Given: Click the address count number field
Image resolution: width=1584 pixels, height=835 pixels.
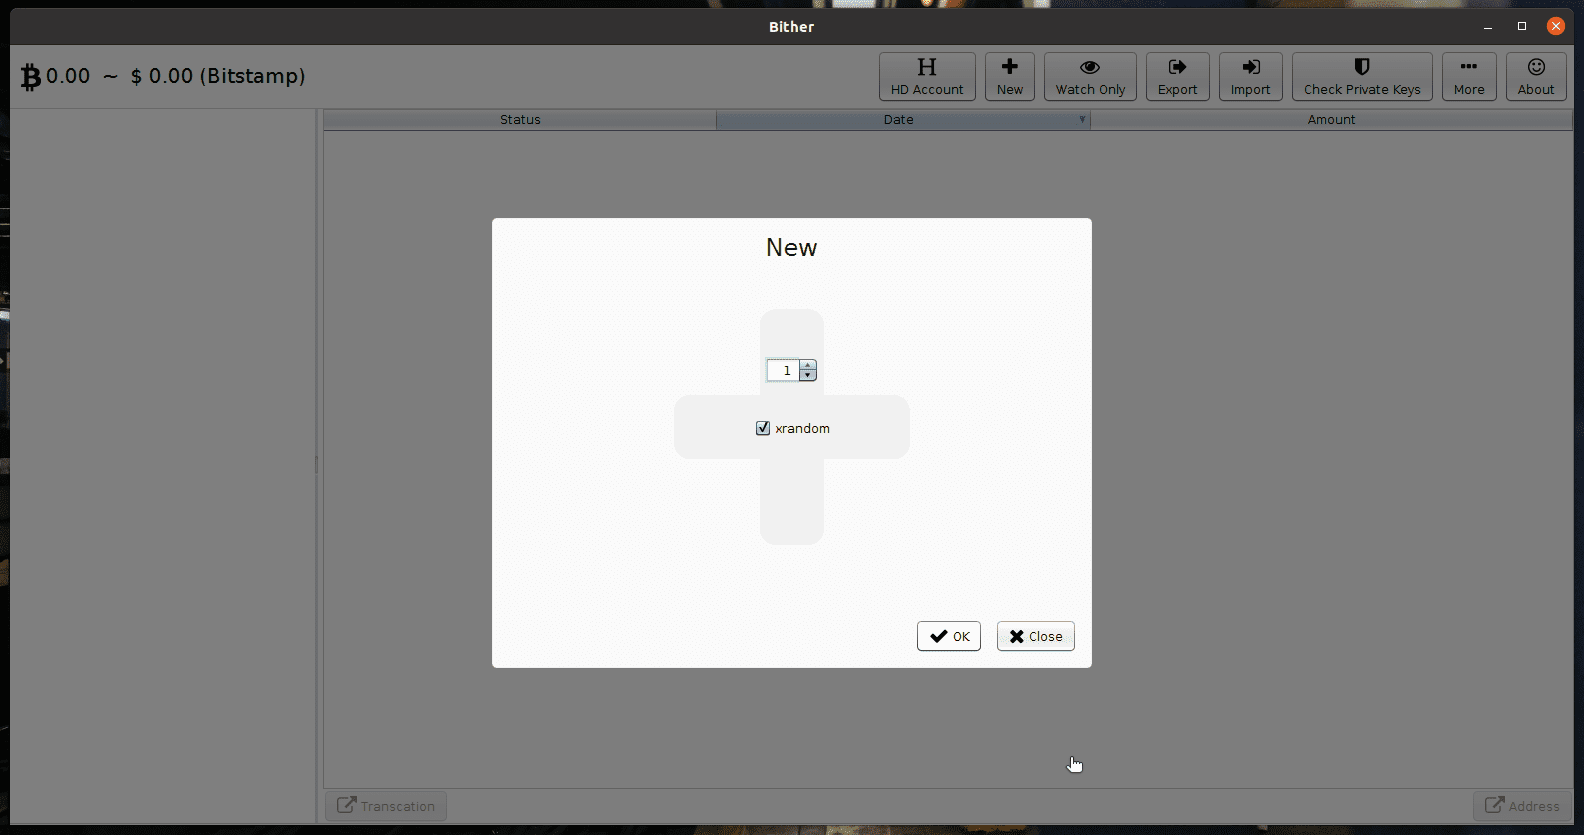Looking at the screenshot, I should click(x=783, y=371).
